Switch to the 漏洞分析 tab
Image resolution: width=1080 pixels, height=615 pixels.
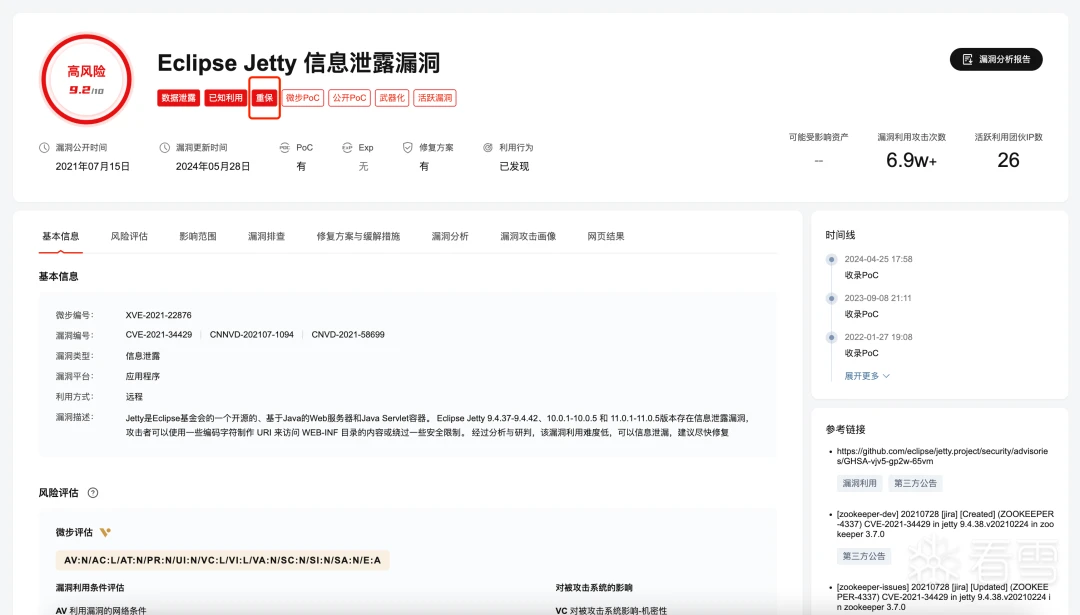[450, 236]
